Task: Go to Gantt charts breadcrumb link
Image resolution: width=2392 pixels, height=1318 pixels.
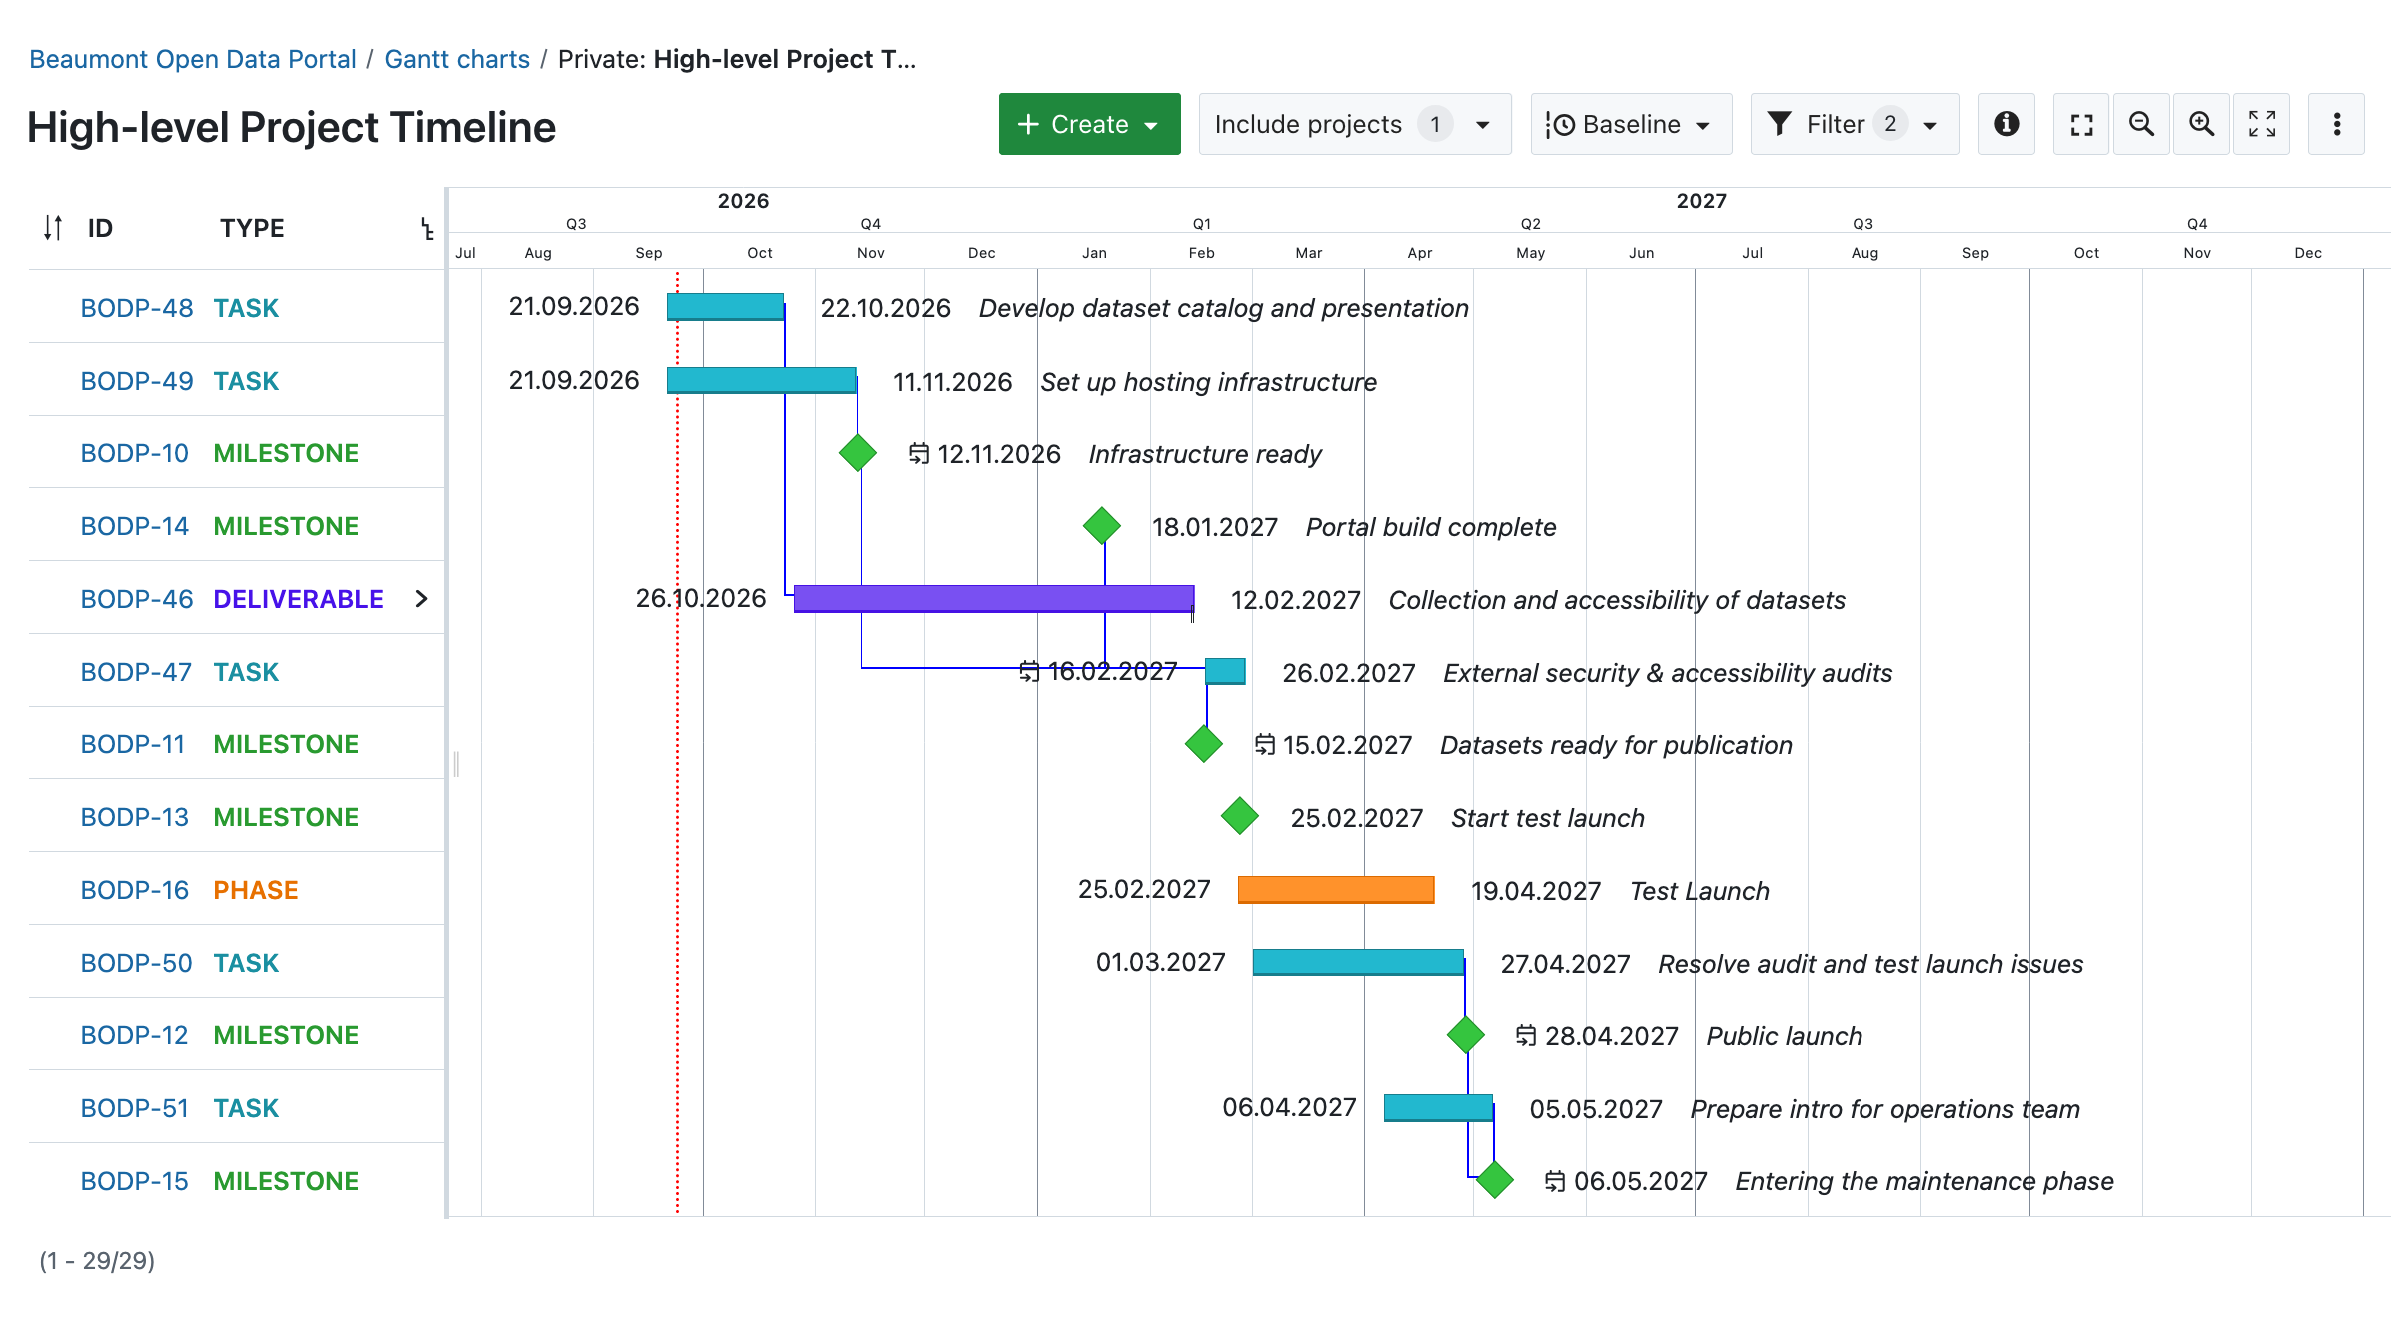Action: tap(457, 59)
